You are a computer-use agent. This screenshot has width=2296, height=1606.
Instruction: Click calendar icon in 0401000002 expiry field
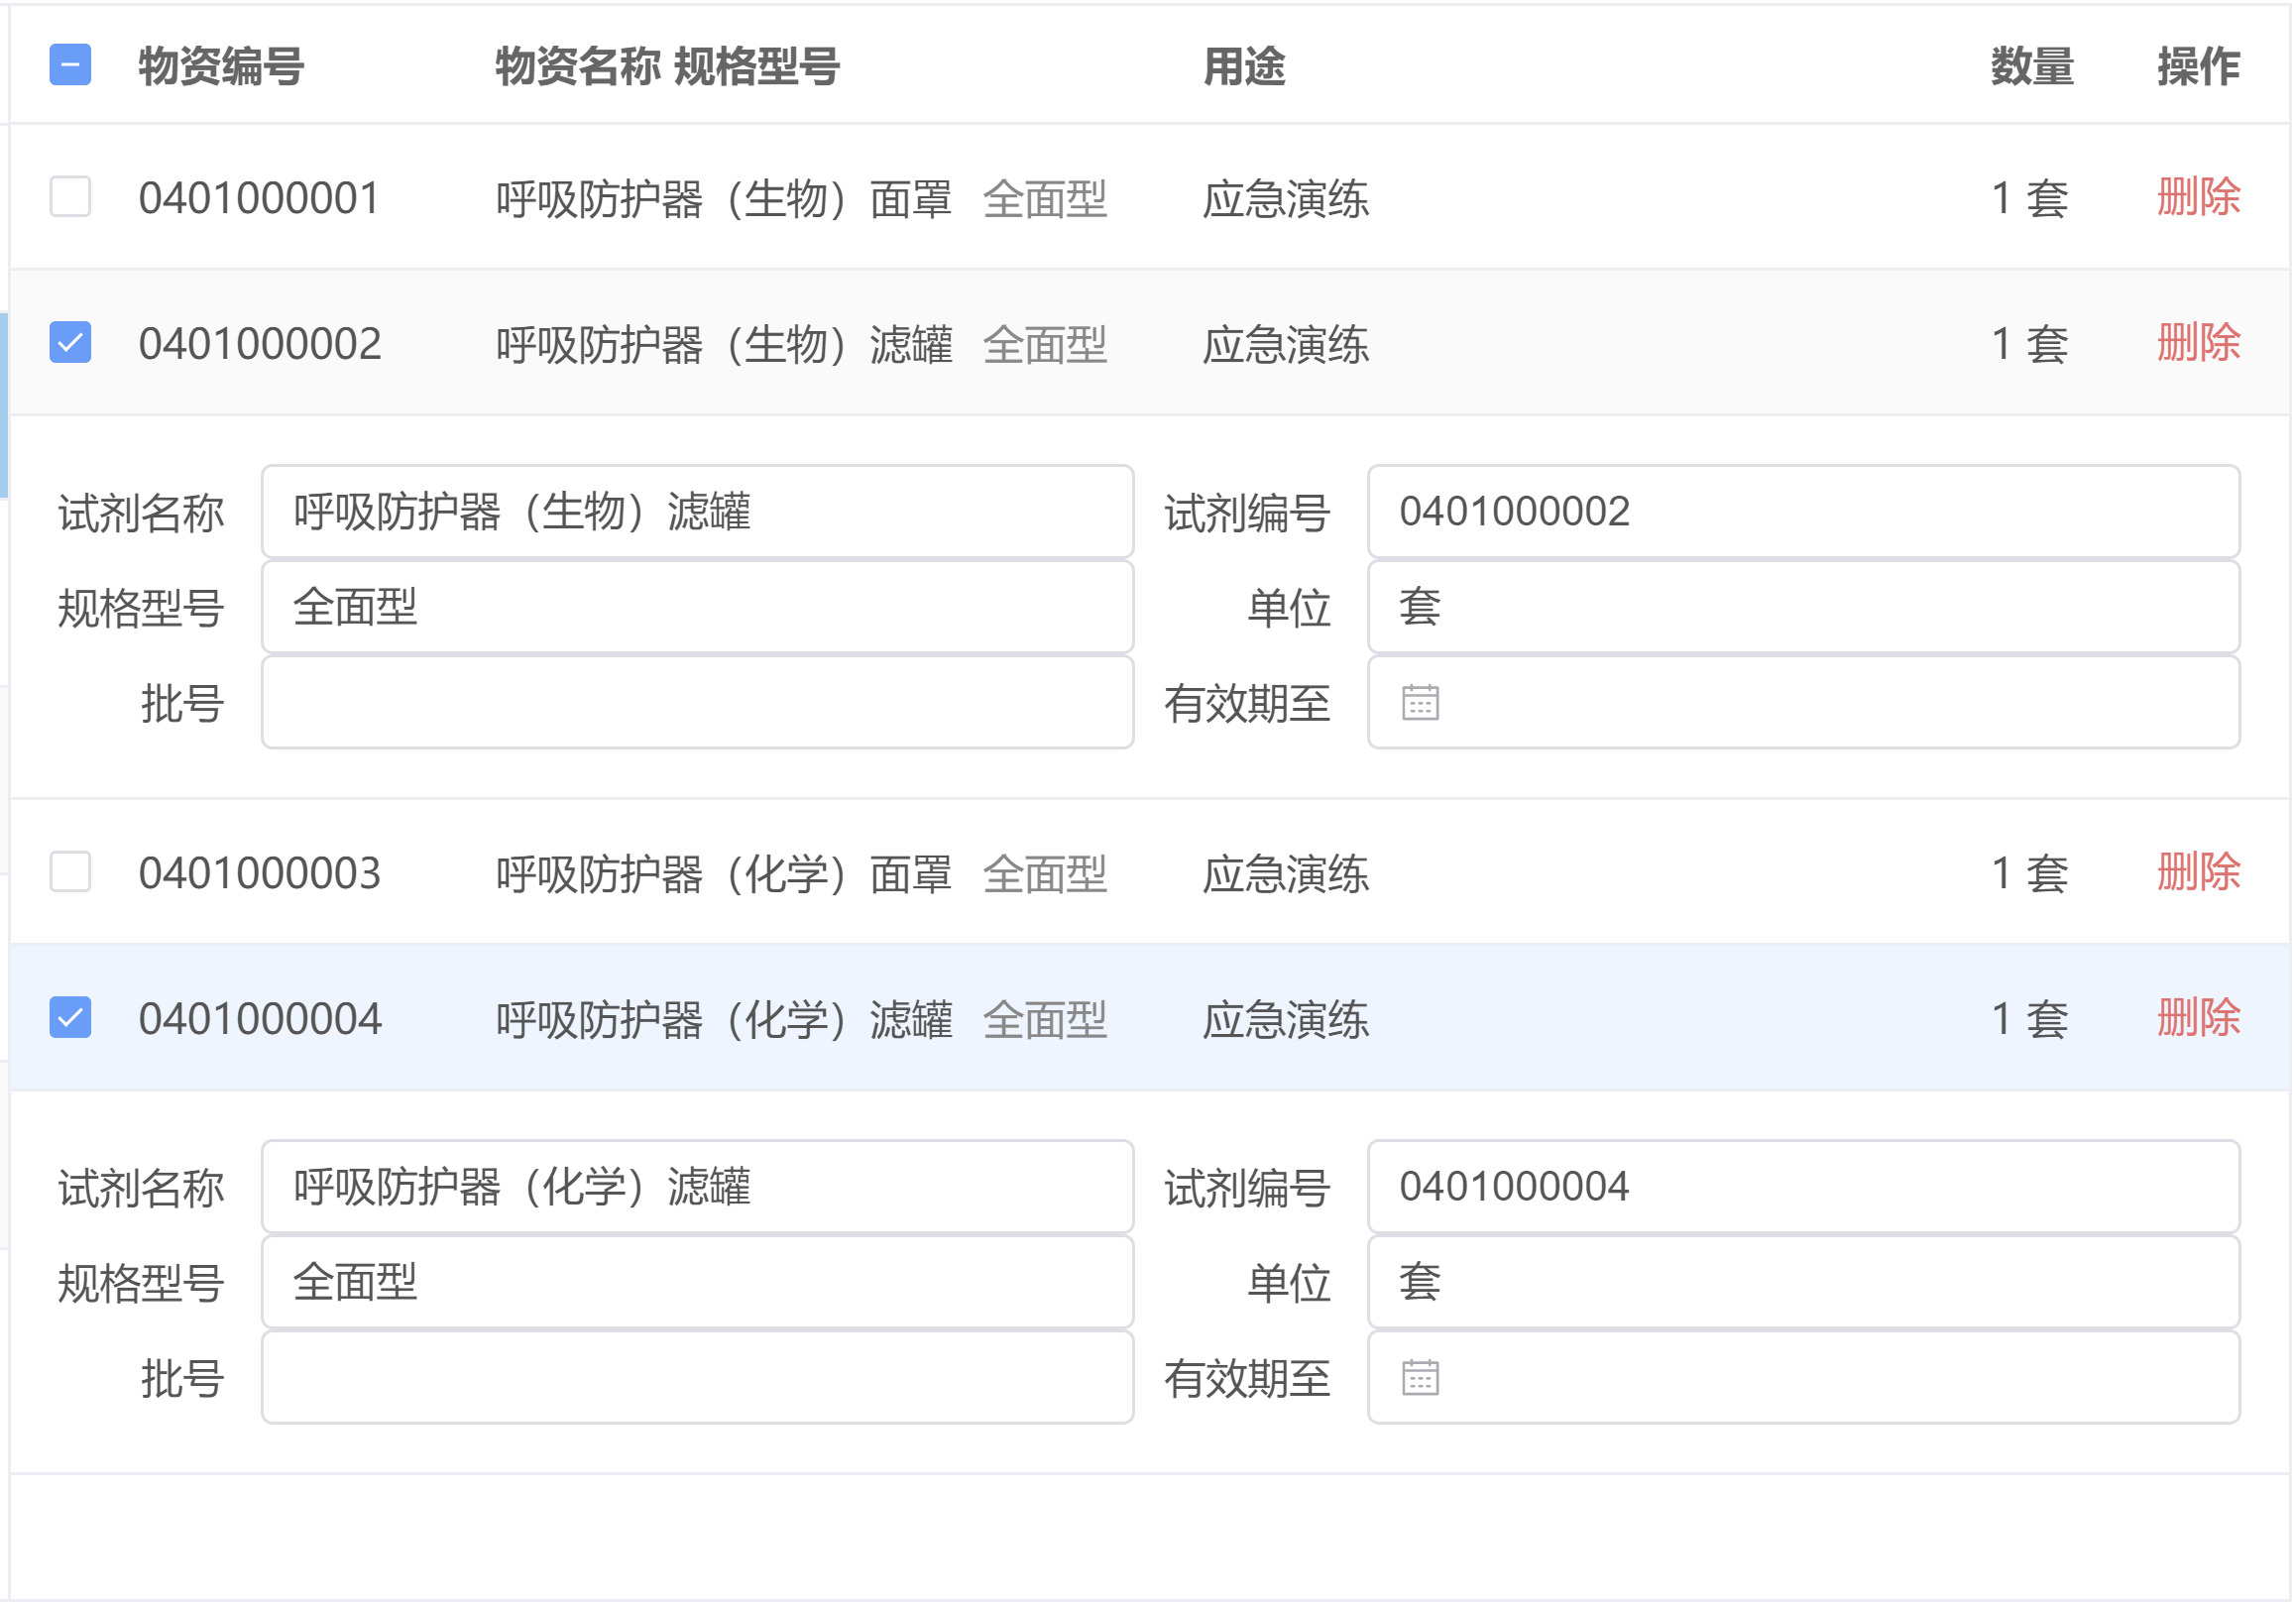point(1420,703)
